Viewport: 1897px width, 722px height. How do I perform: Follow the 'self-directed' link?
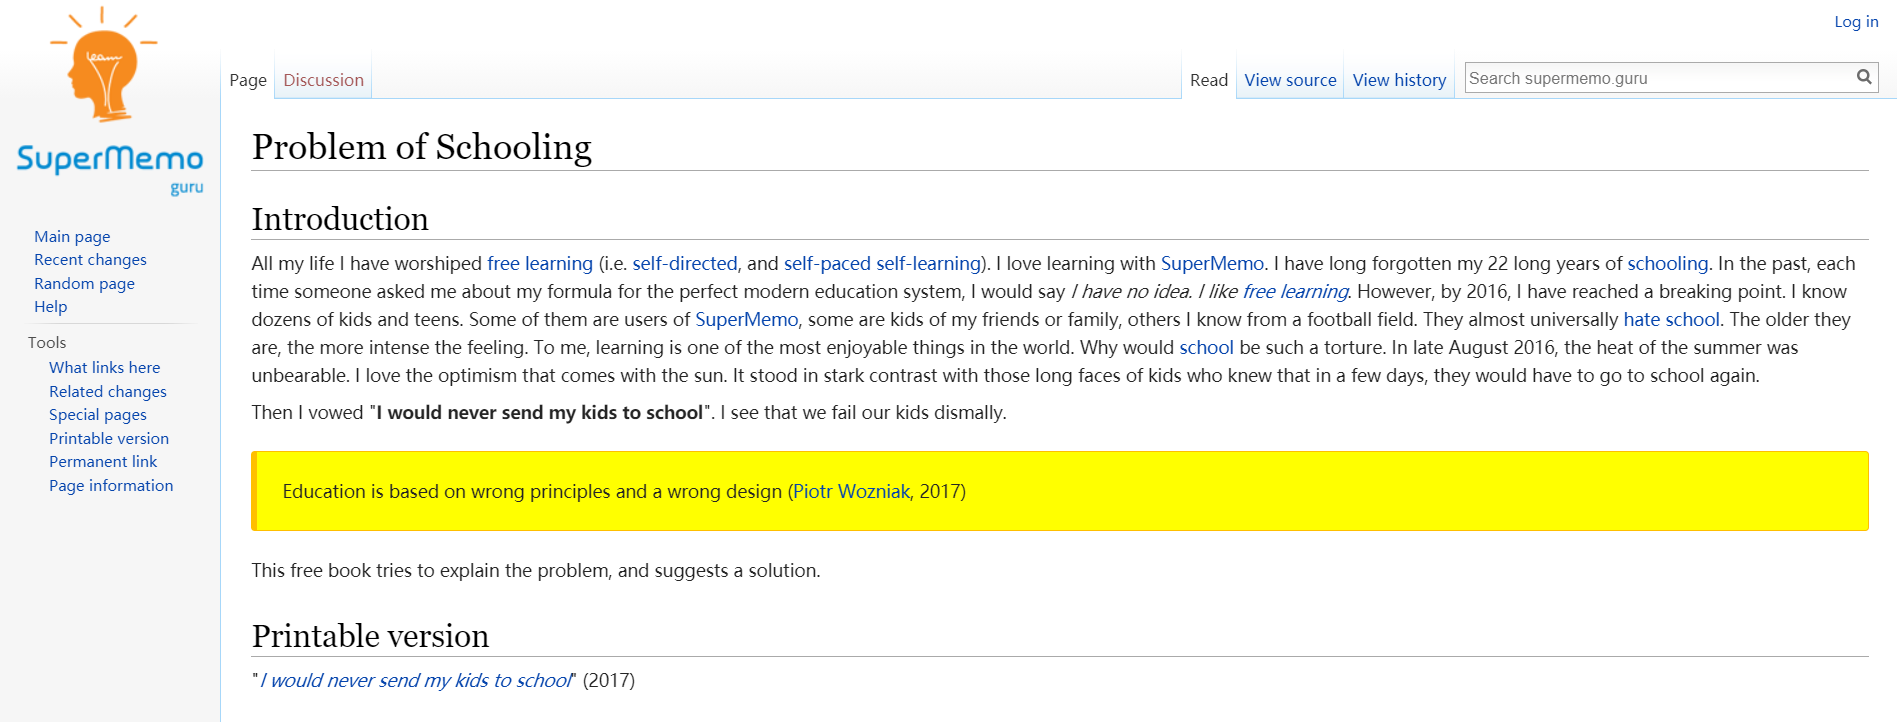click(685, 263)
